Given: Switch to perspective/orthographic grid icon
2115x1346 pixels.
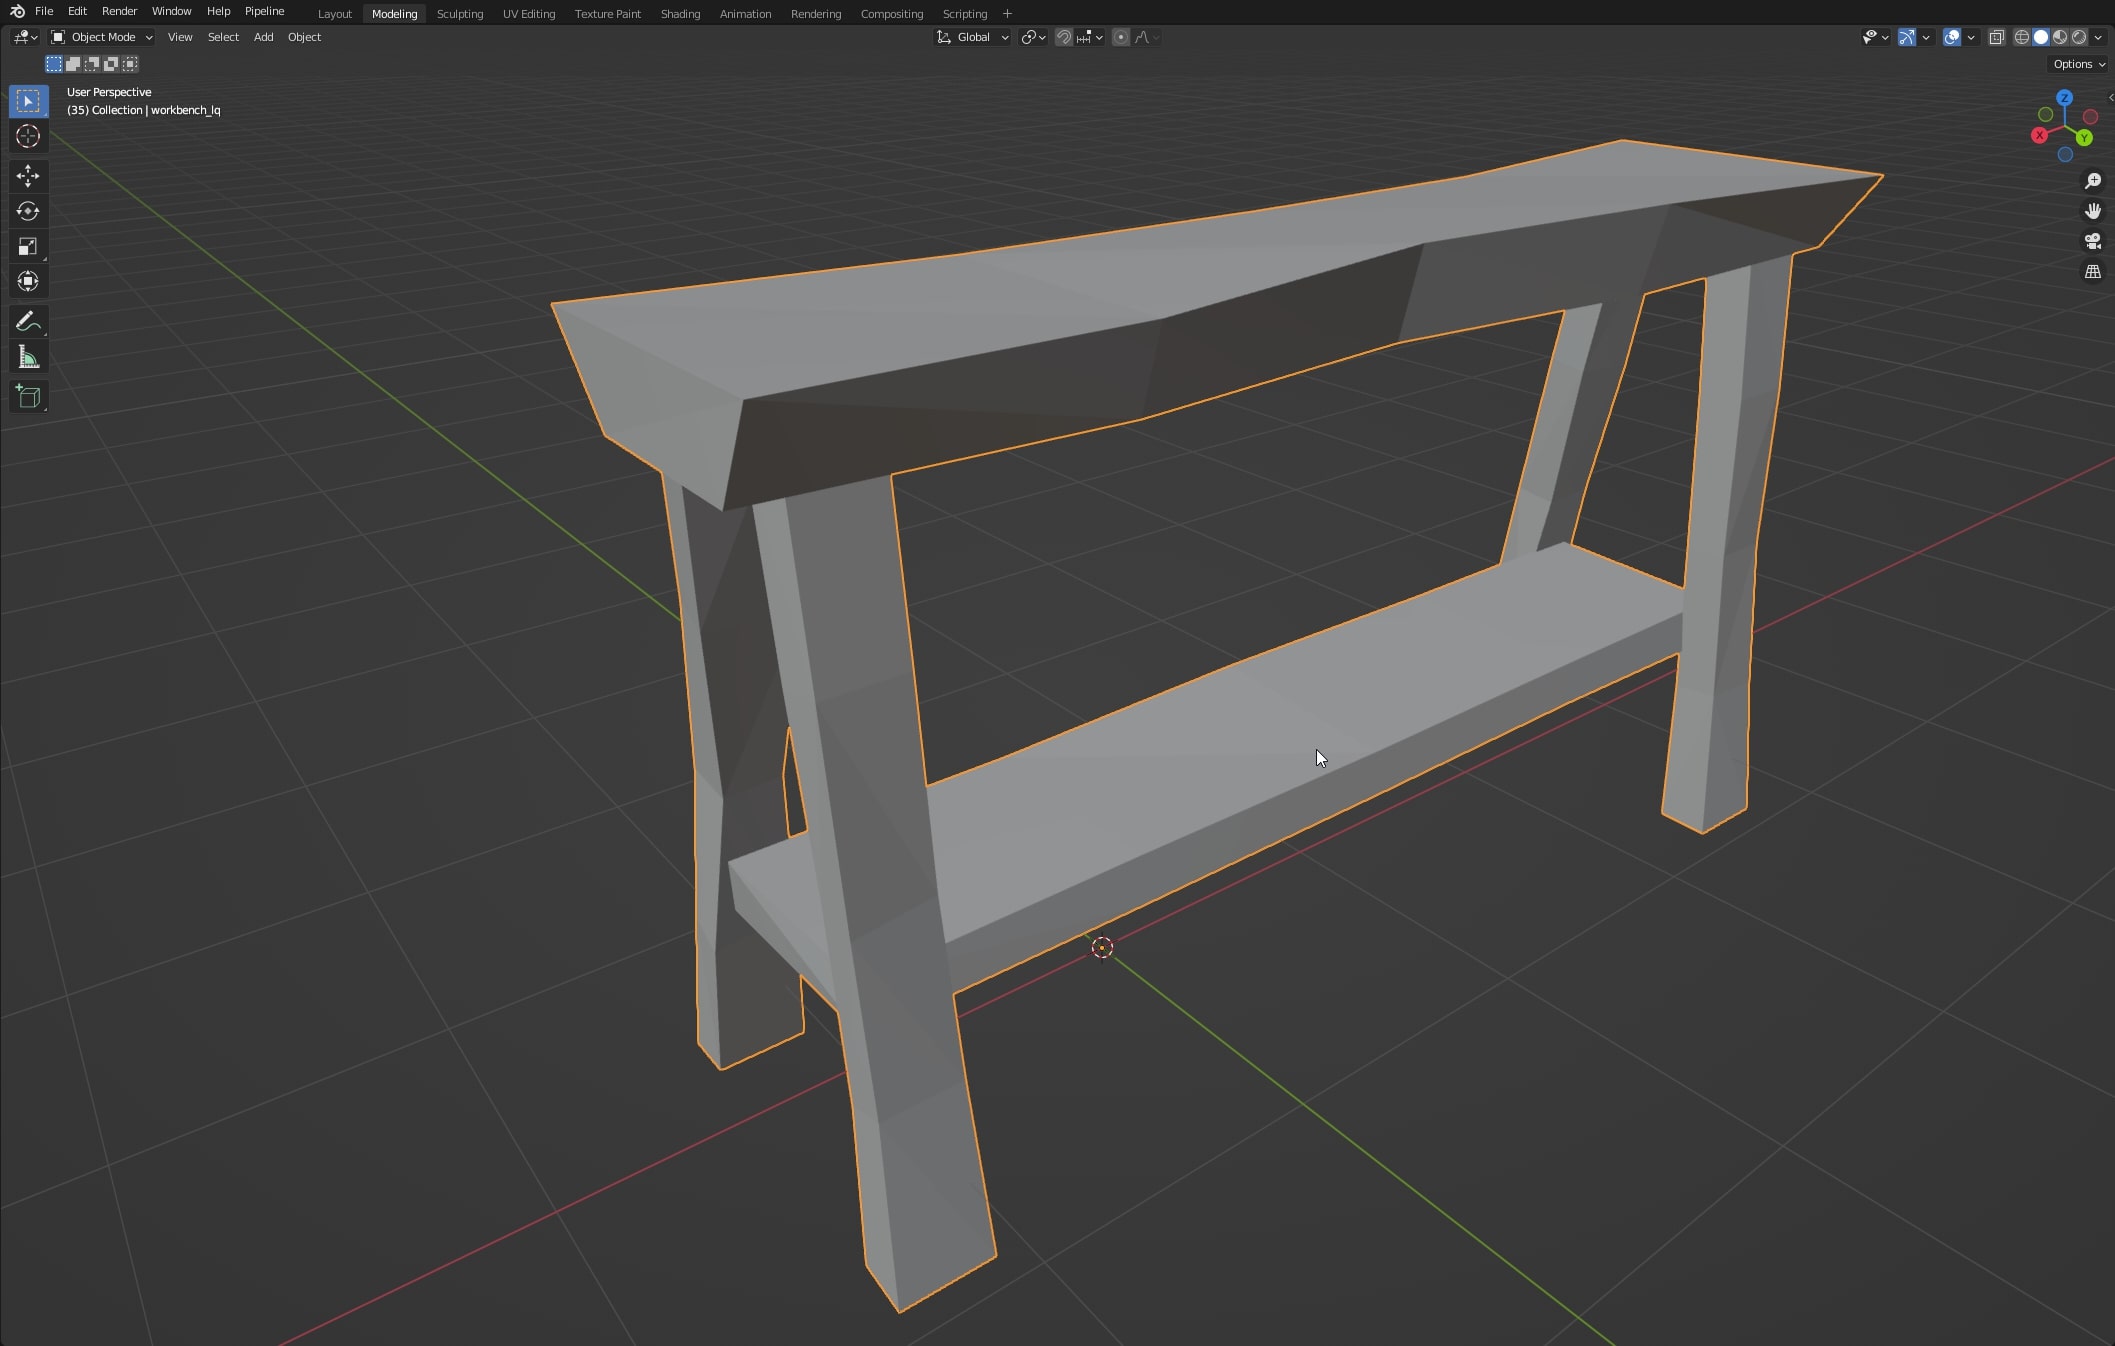Looking at the screenshot, I should (2092, 272).
